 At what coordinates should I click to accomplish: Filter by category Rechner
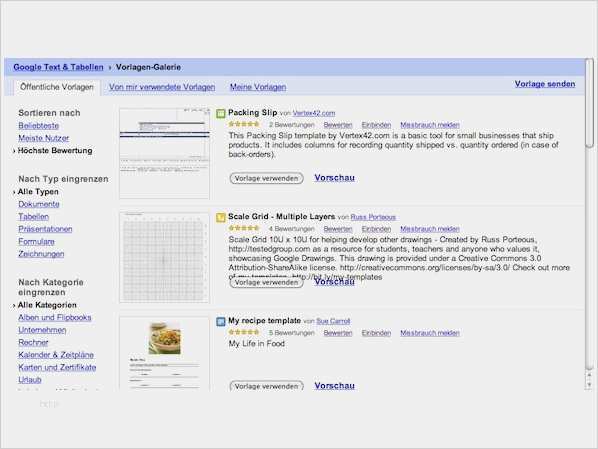[x=34, y=343]
